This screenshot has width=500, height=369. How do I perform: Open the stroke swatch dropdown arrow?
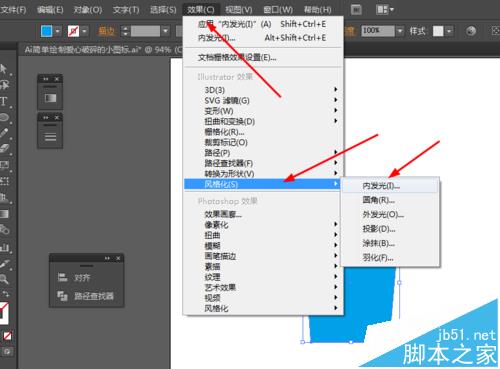pyautogui.click(x=84, y=31)
